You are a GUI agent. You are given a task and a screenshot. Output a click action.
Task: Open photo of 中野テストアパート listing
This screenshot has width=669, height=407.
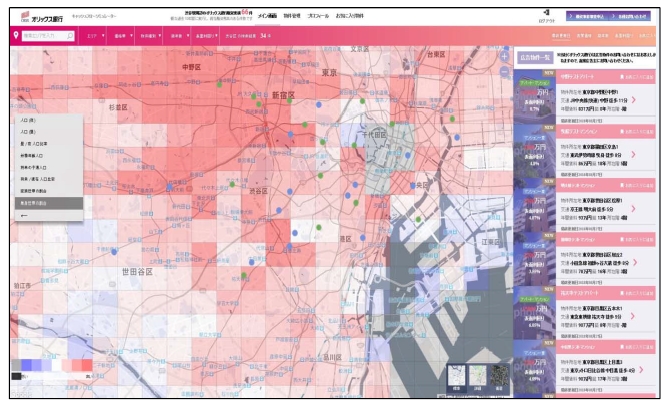[x=534, y=97]
